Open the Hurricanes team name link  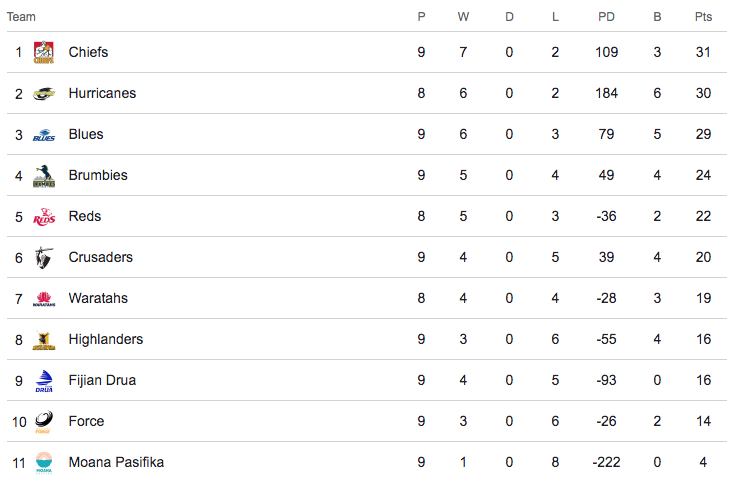tap(102, 93)
